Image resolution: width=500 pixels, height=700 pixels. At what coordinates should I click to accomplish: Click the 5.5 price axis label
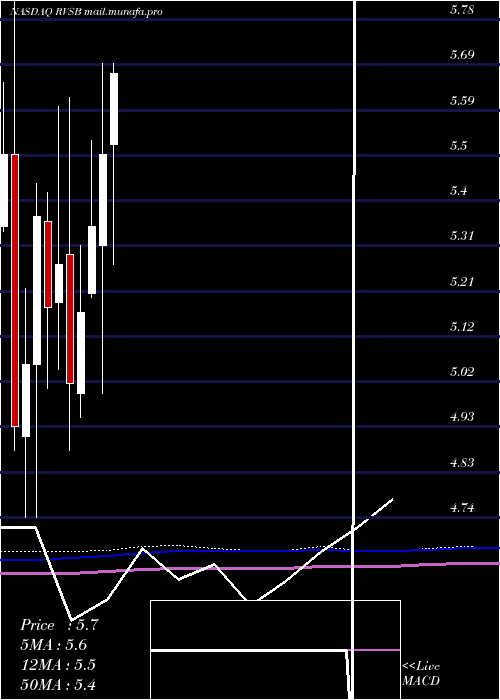458,146
